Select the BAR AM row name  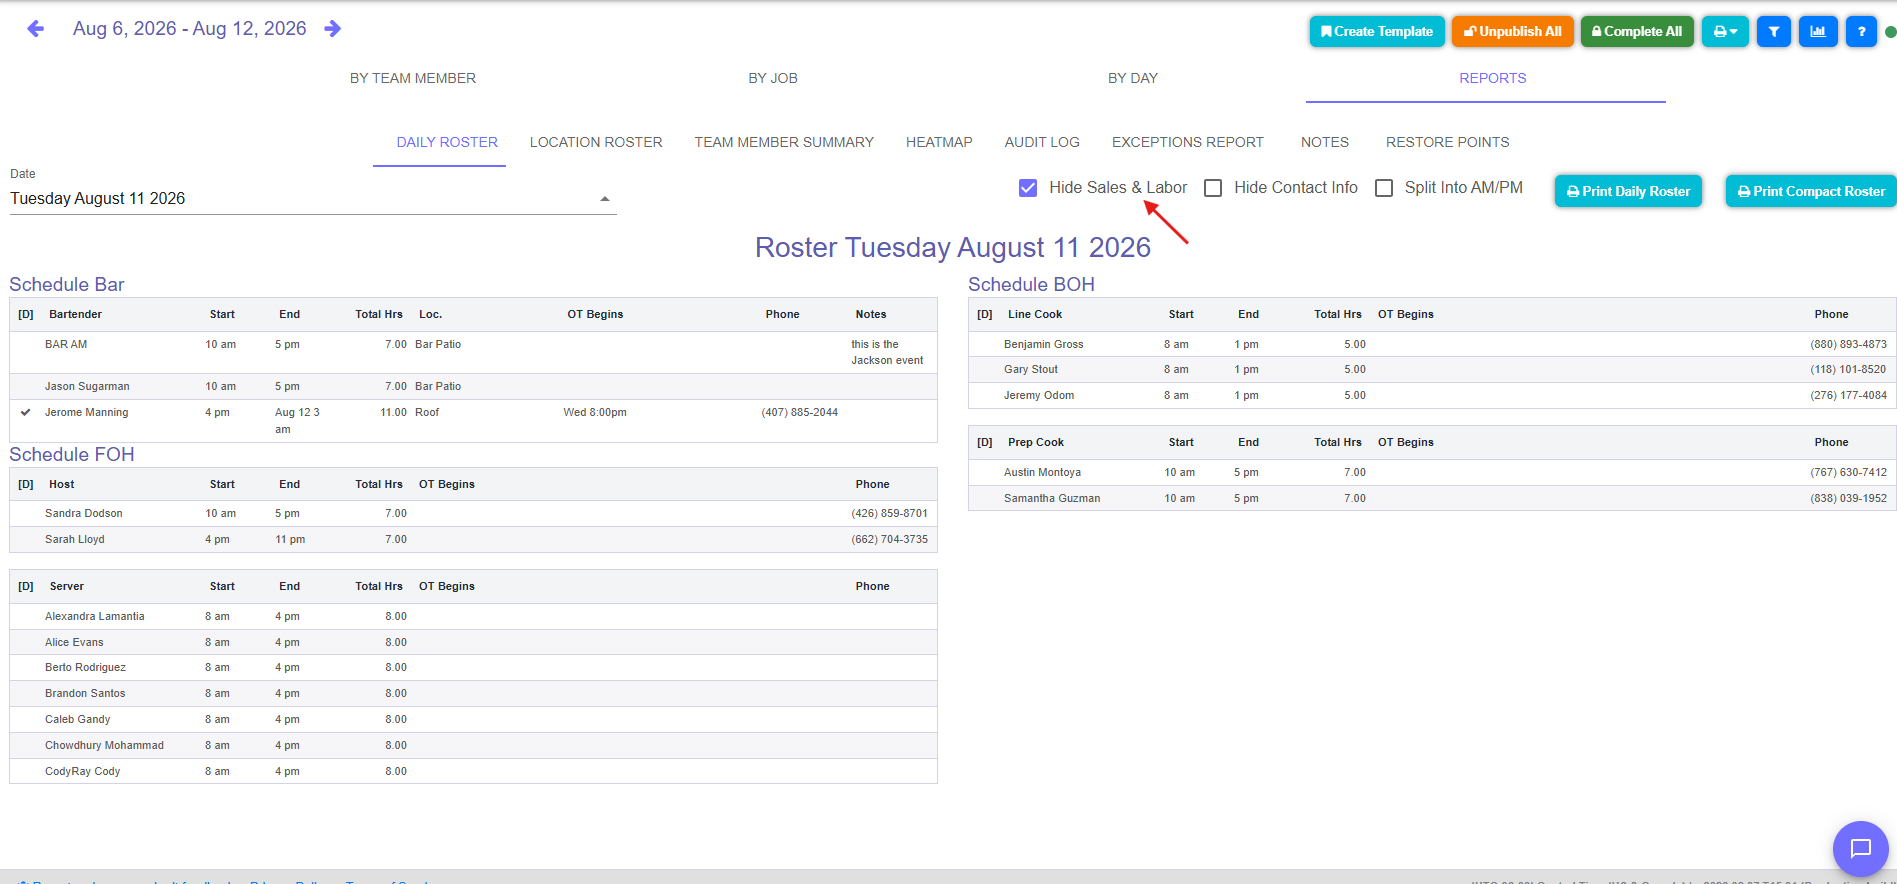pyautogui.click(x=66, y=344)
